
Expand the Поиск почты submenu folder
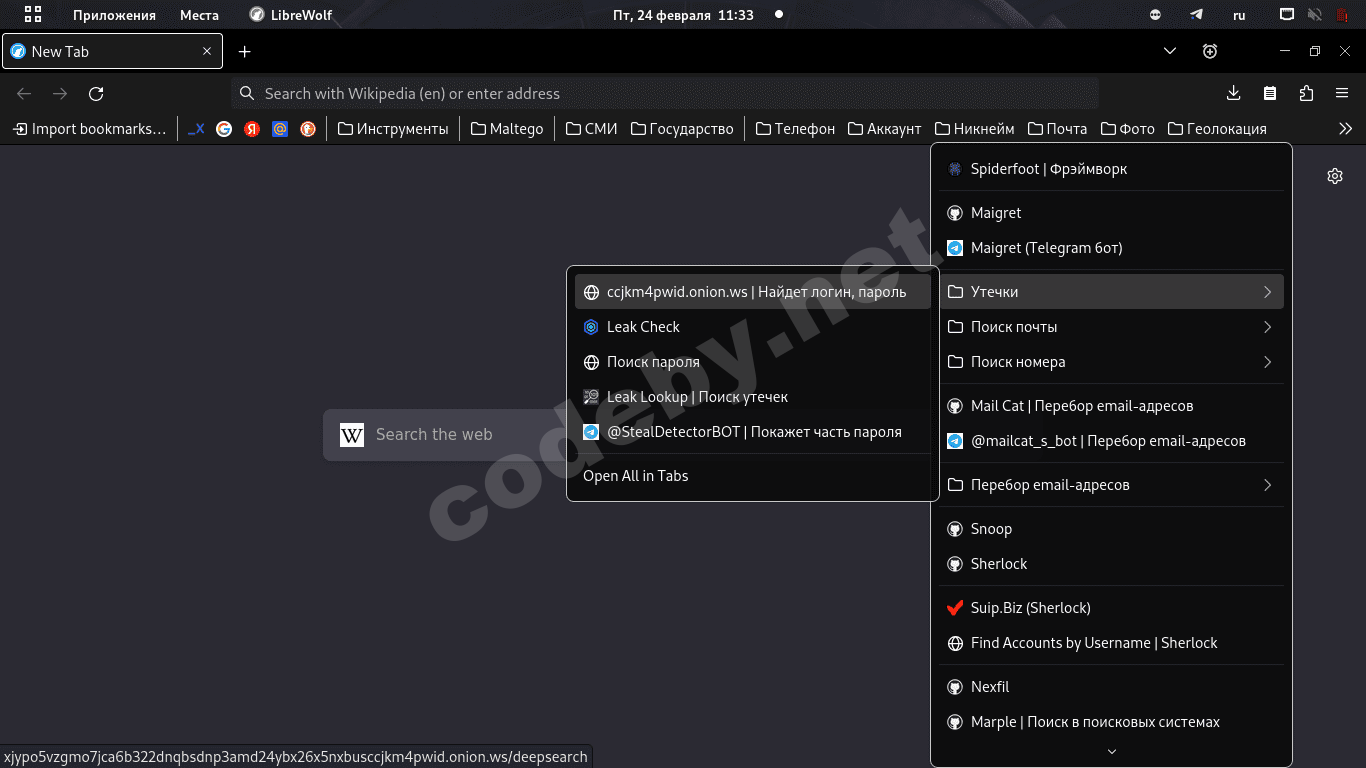1111,327
